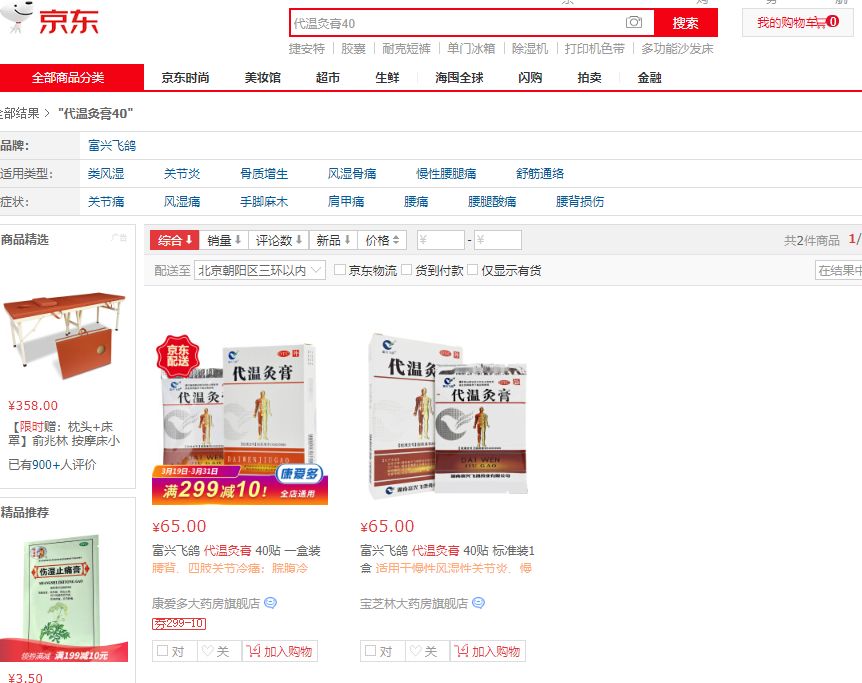Open 金融 navigation item

point(649,78)
